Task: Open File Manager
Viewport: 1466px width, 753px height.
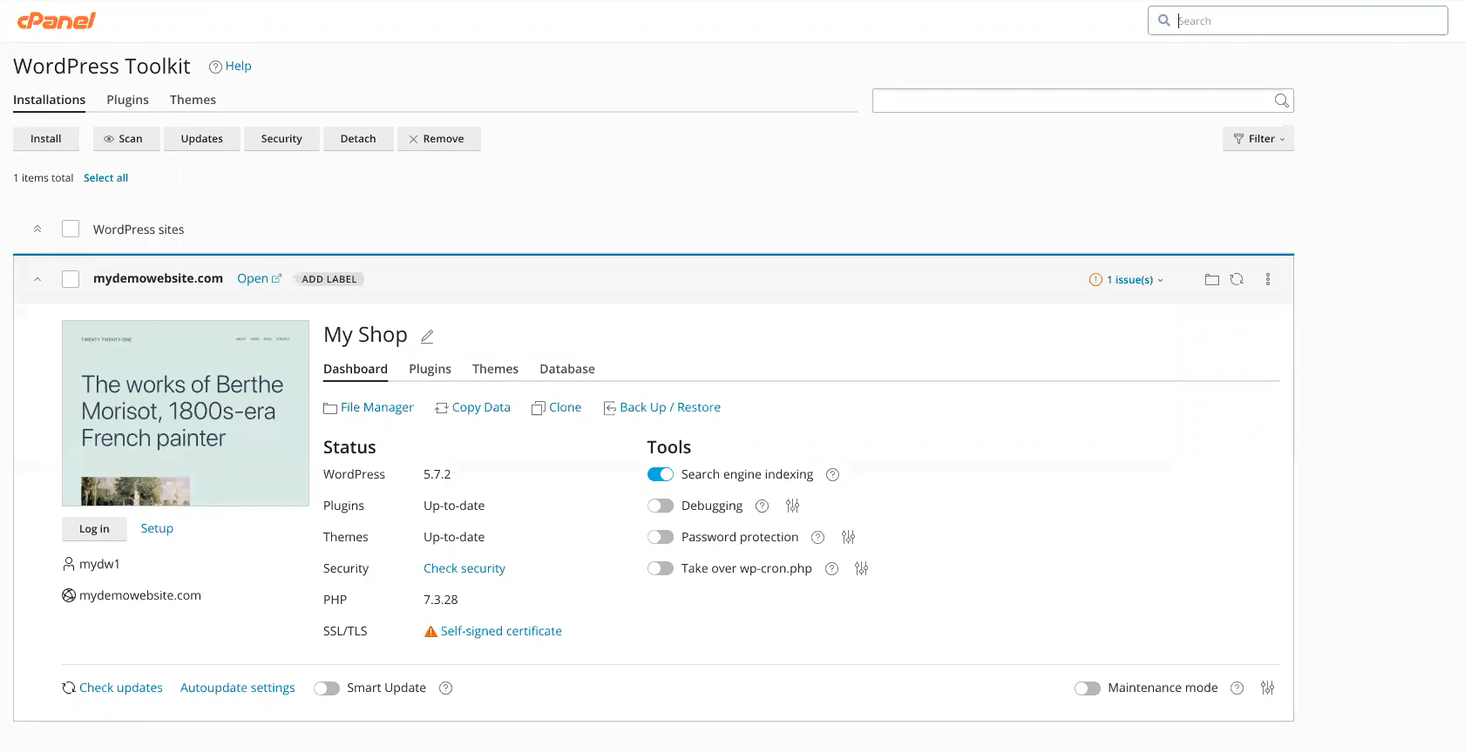Action: coord(368,407)
